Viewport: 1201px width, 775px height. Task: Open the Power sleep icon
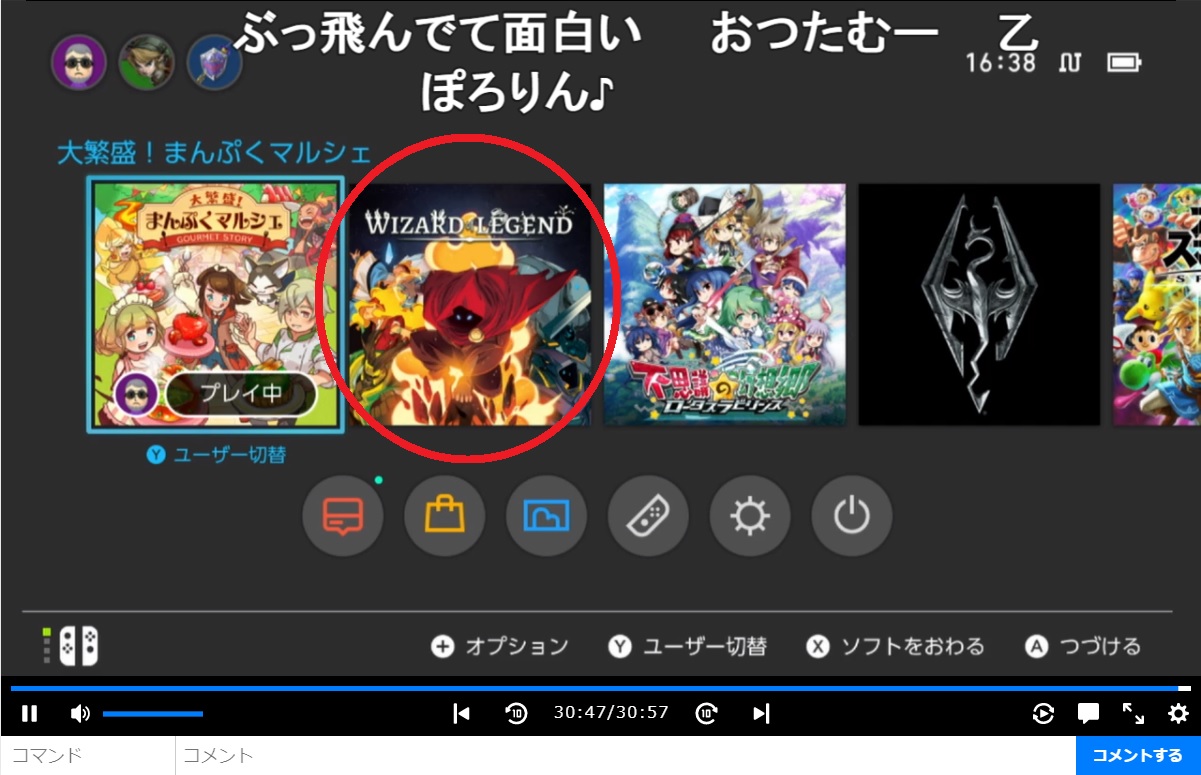coord(851,516)
